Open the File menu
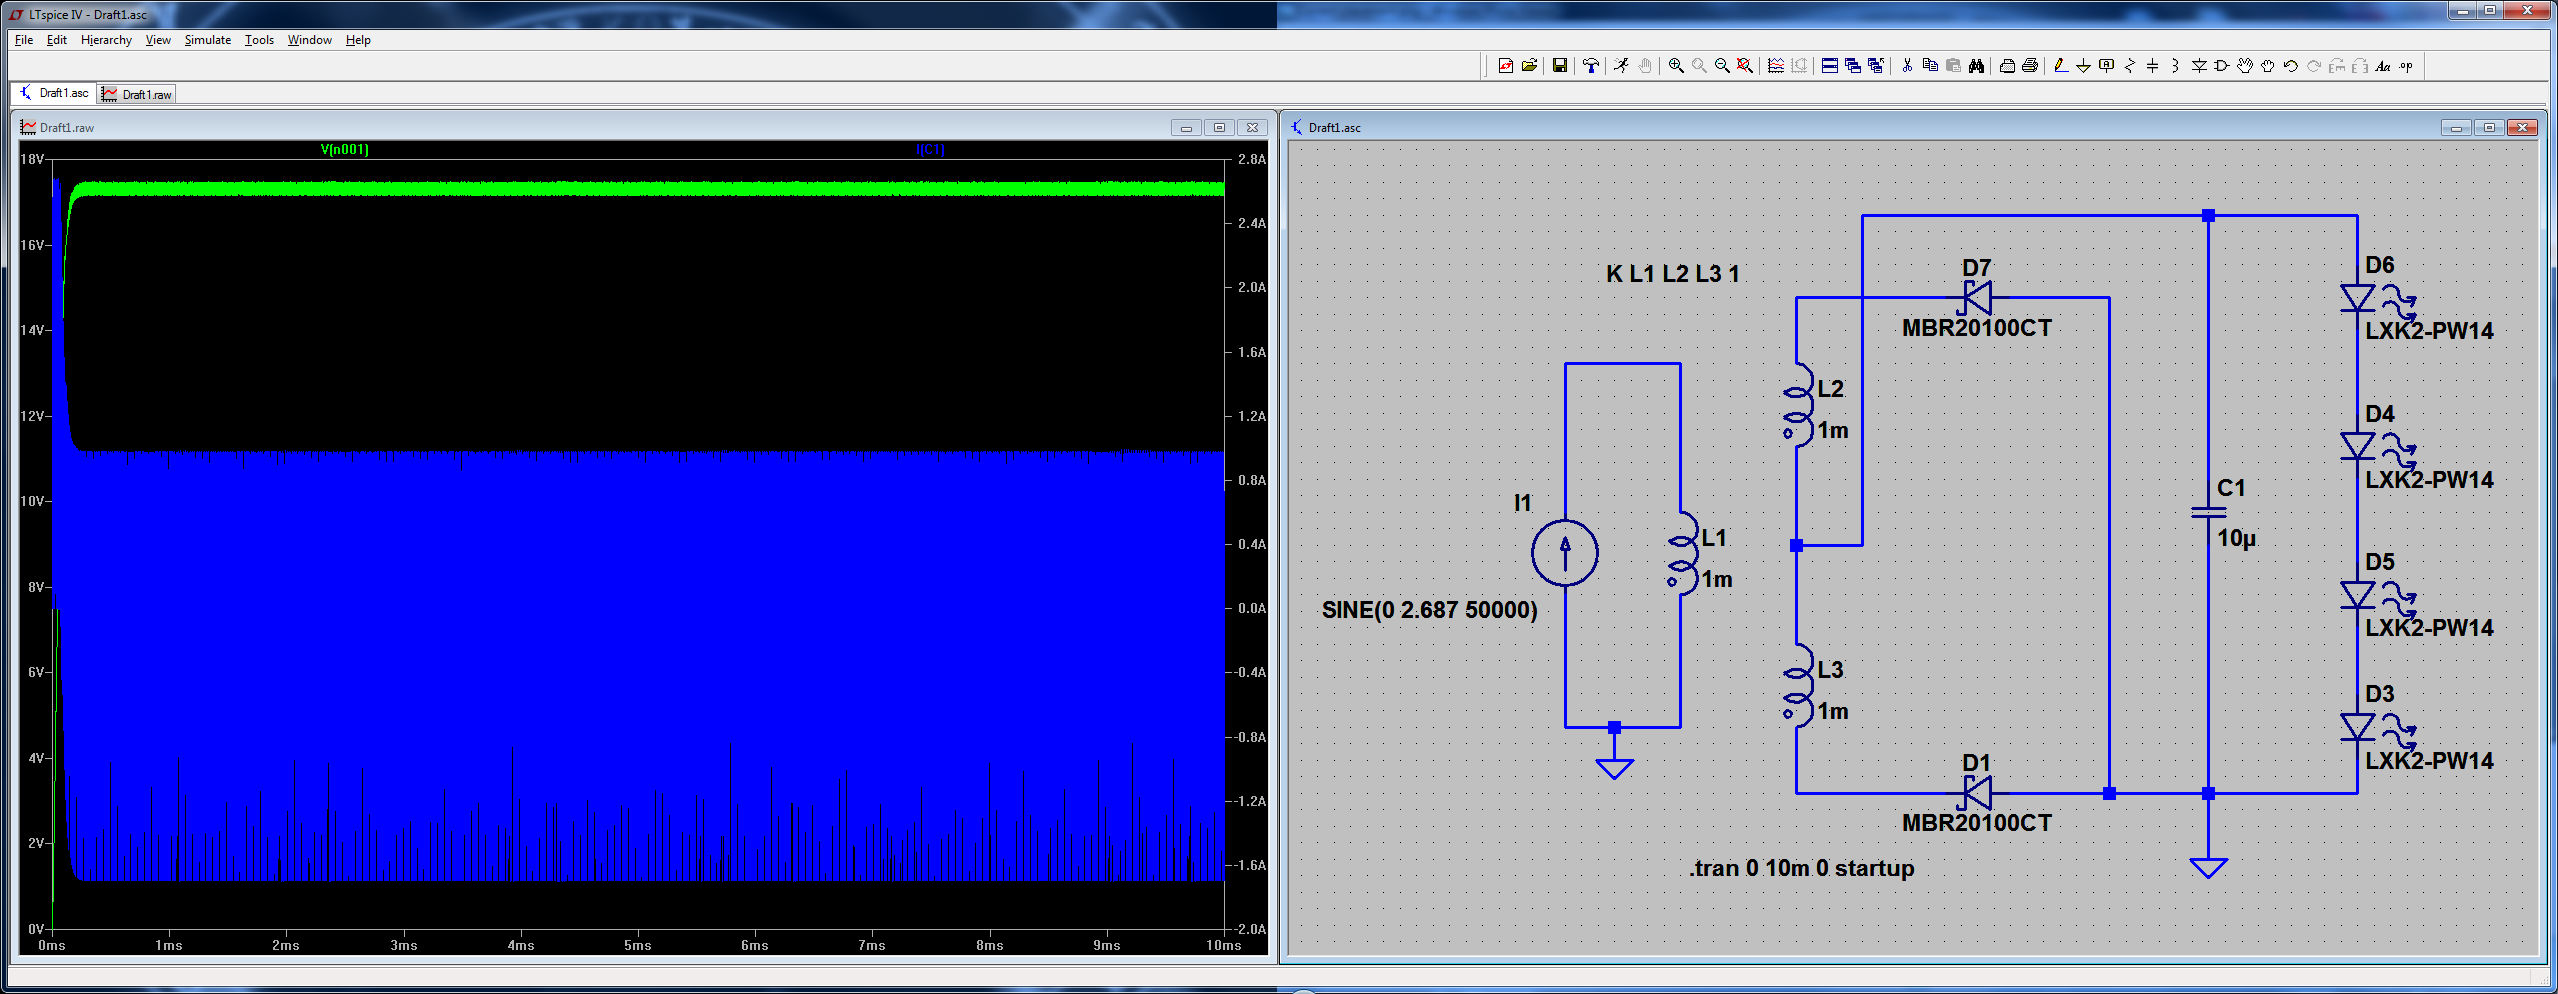Viewport: 2558px width, 994px height. [24, 40]
